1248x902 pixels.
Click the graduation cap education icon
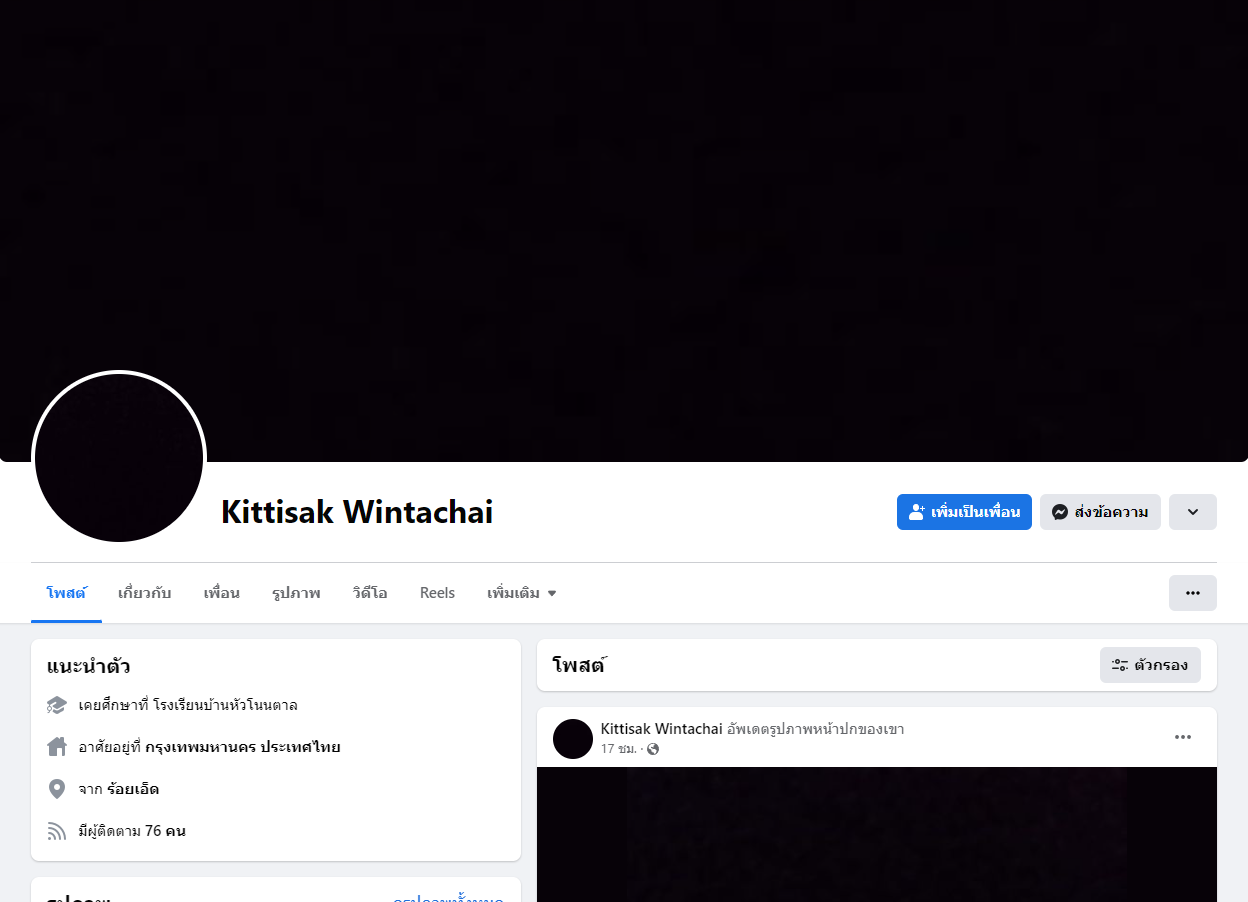57,705
